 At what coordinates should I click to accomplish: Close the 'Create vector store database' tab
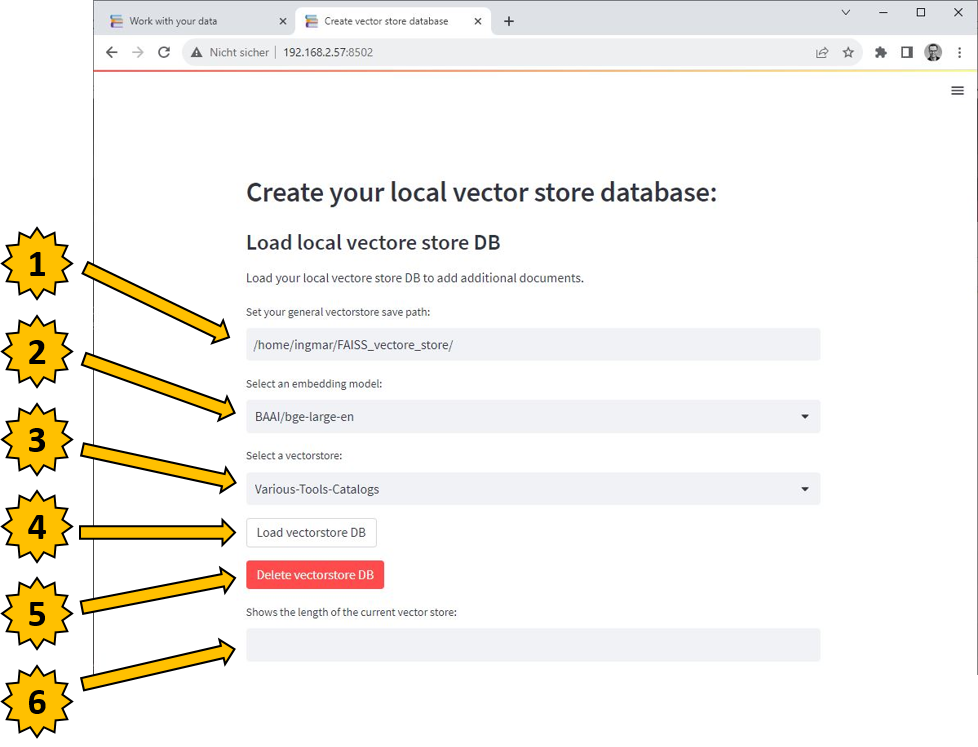tap(478, 21)
